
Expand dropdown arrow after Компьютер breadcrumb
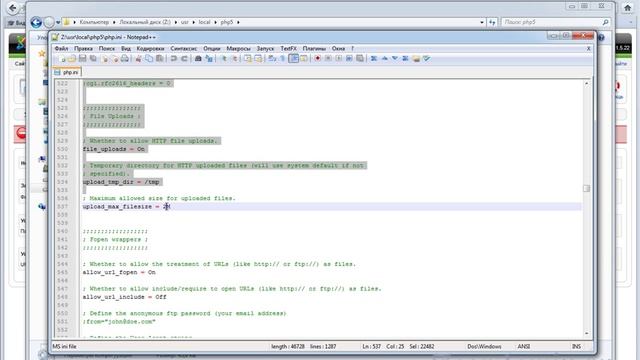pos(114,22)
